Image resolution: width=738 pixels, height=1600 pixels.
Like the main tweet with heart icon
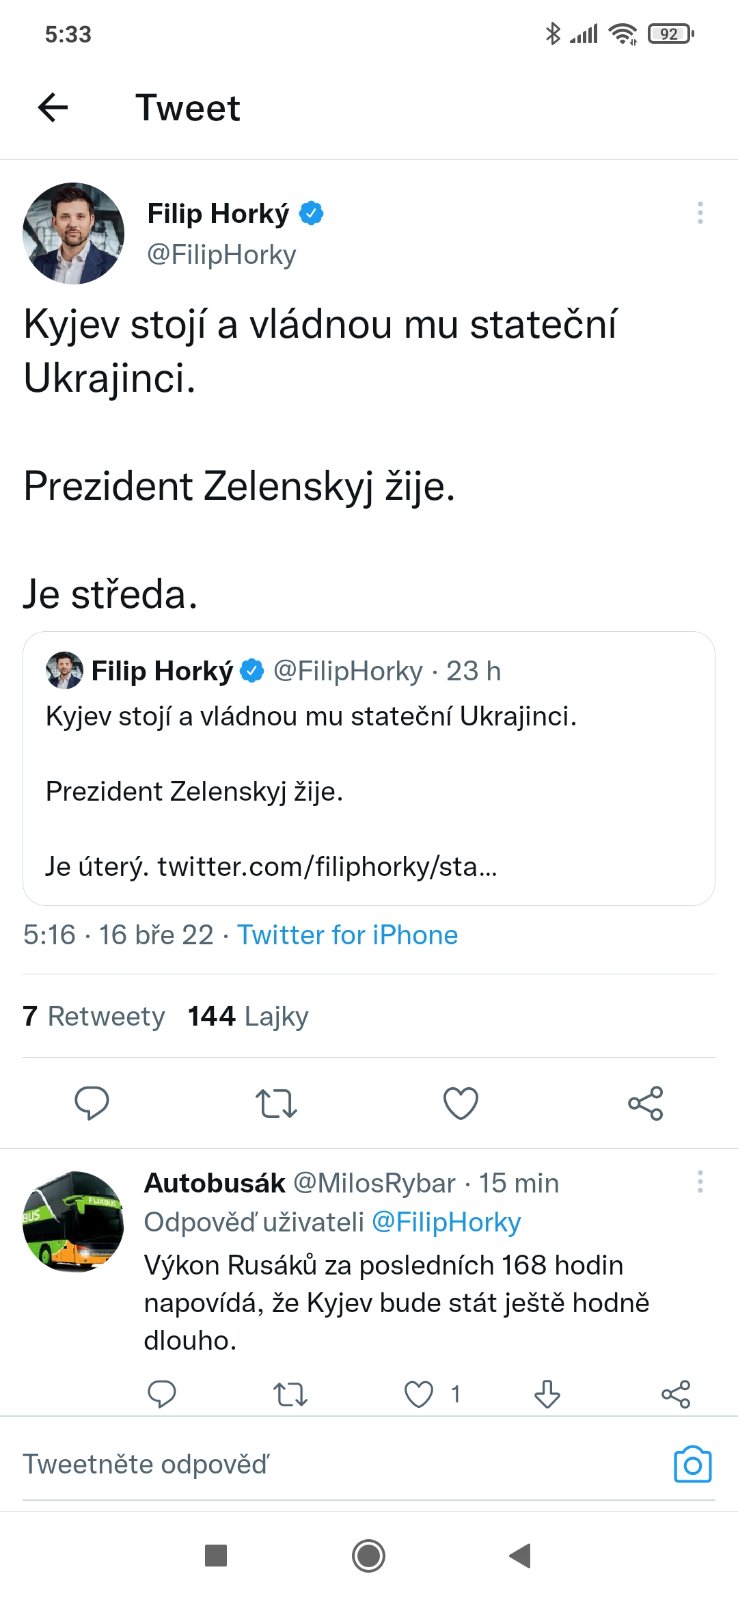coord(461,1103)
